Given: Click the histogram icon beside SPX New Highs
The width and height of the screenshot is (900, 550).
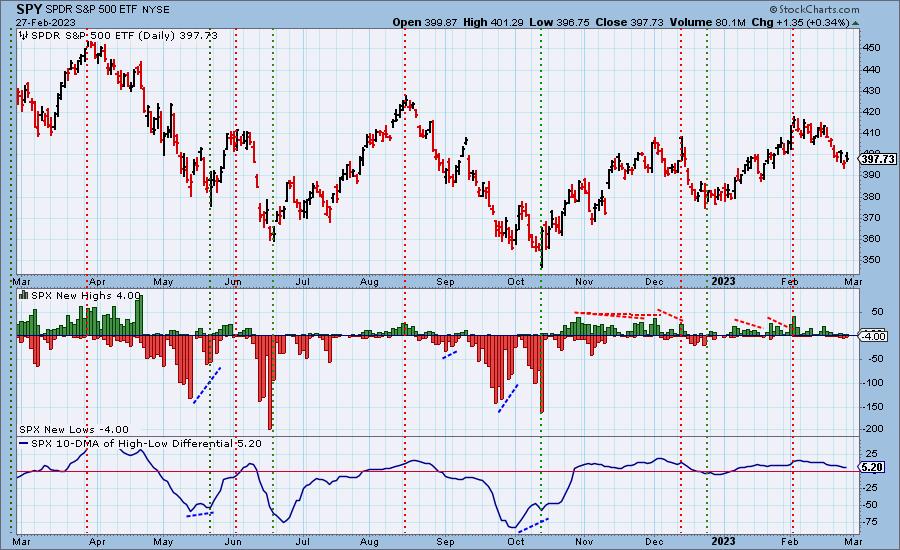Looking at the screenshot, I should 24,295.
